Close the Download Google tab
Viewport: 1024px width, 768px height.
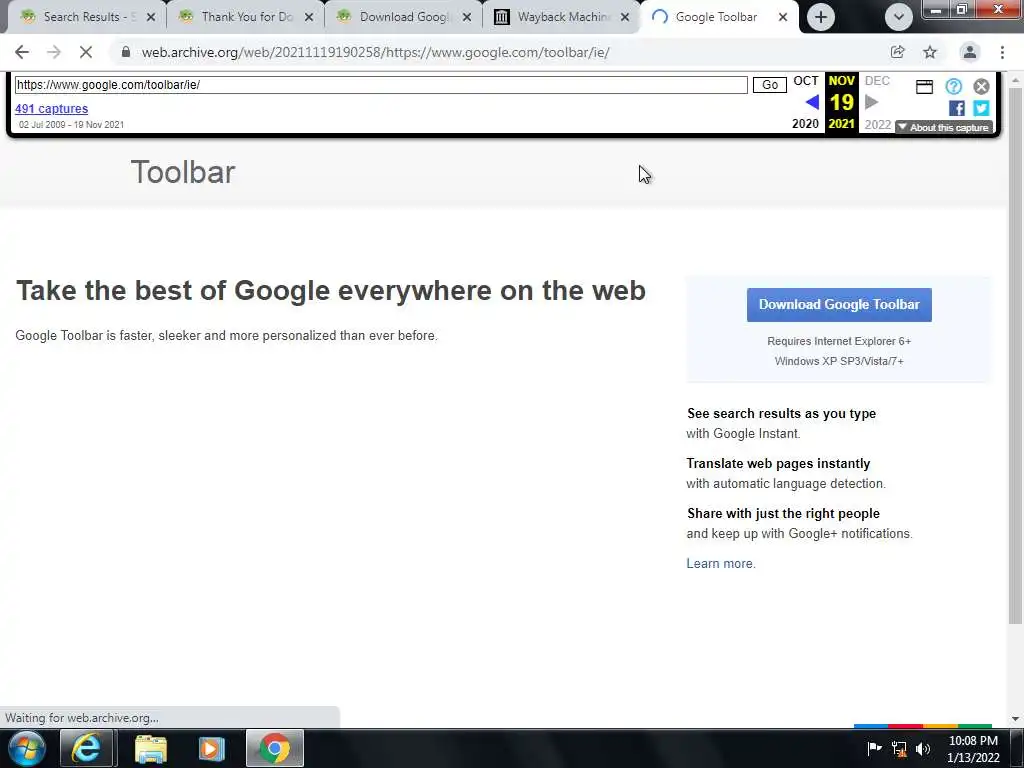pos(467,17)
